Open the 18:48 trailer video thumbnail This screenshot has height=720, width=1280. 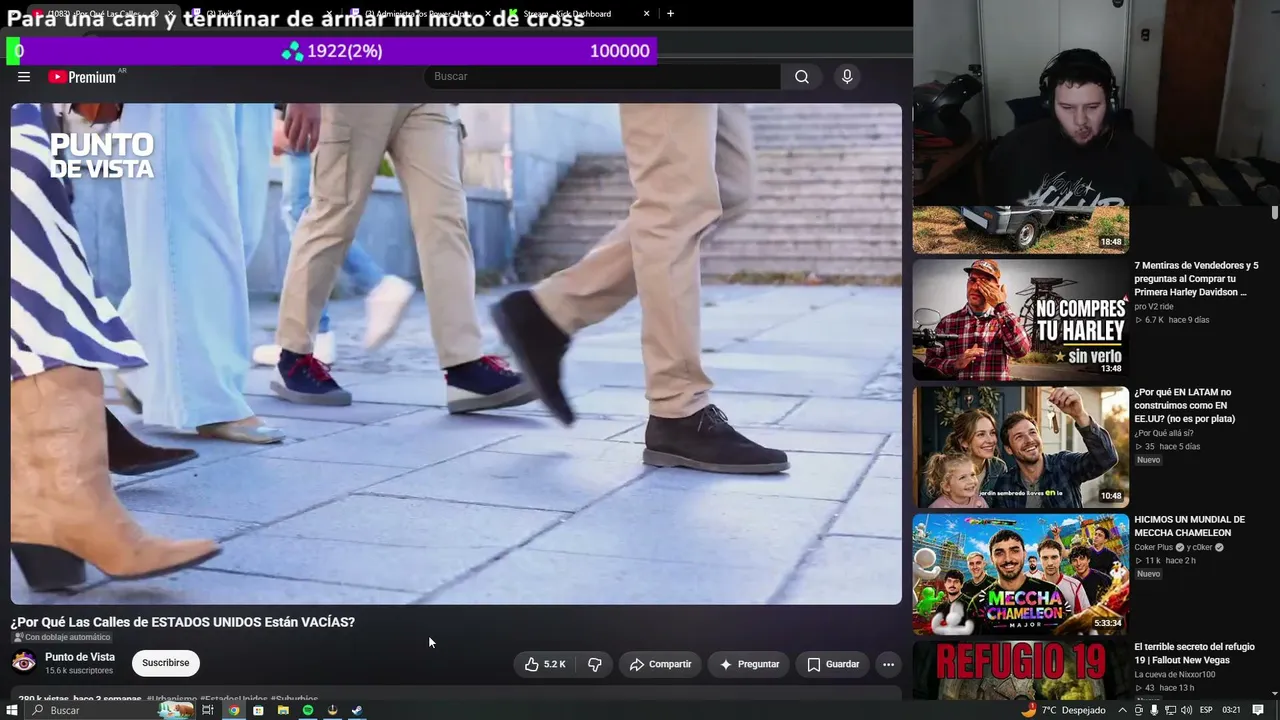[x=1020, y=230]
